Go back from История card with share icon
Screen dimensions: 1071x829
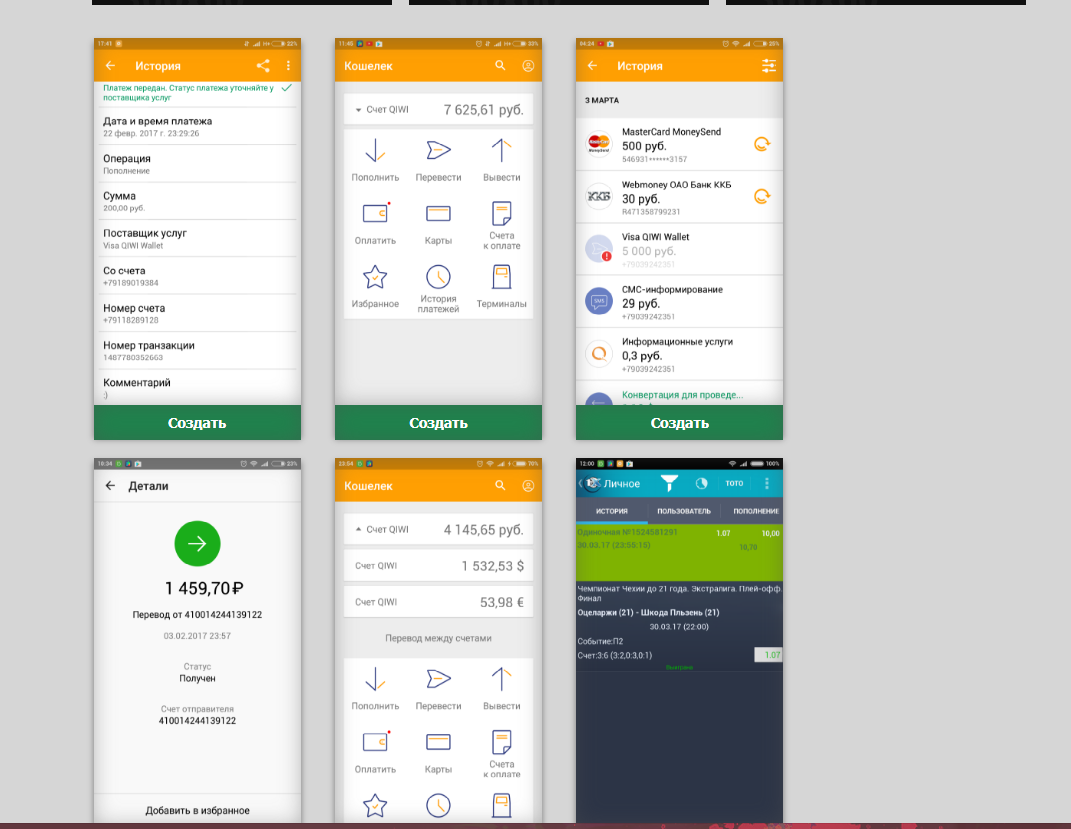(x=111, y=66)
